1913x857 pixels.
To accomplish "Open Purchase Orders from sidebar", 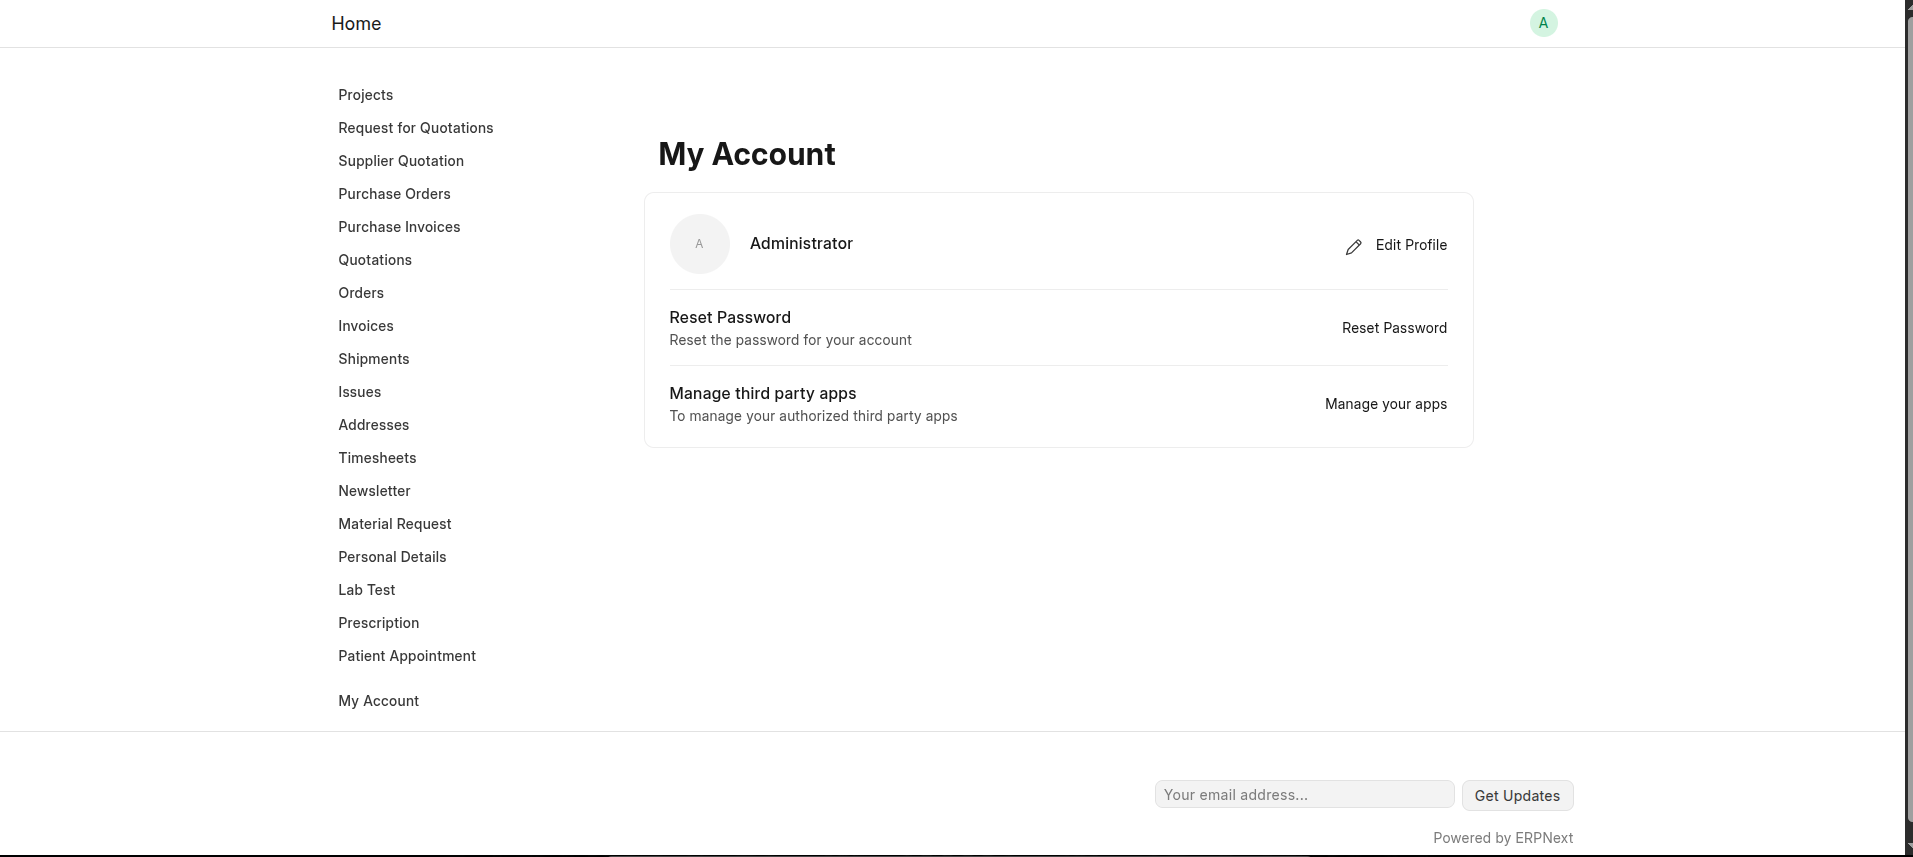I will tap(394, 194).
